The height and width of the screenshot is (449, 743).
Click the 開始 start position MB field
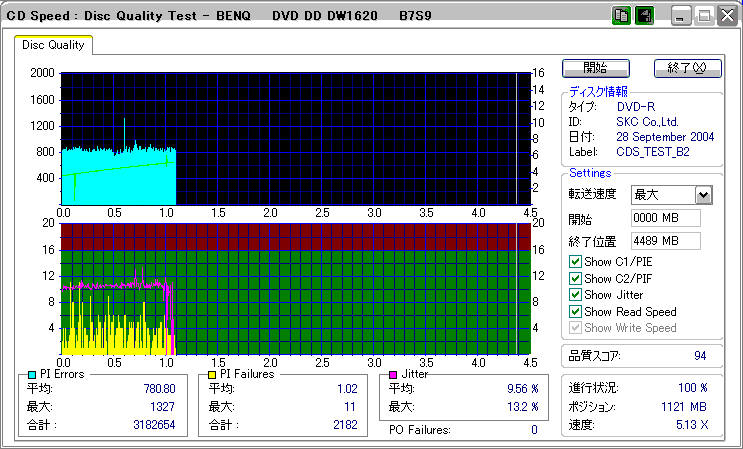tap(665, 218)
